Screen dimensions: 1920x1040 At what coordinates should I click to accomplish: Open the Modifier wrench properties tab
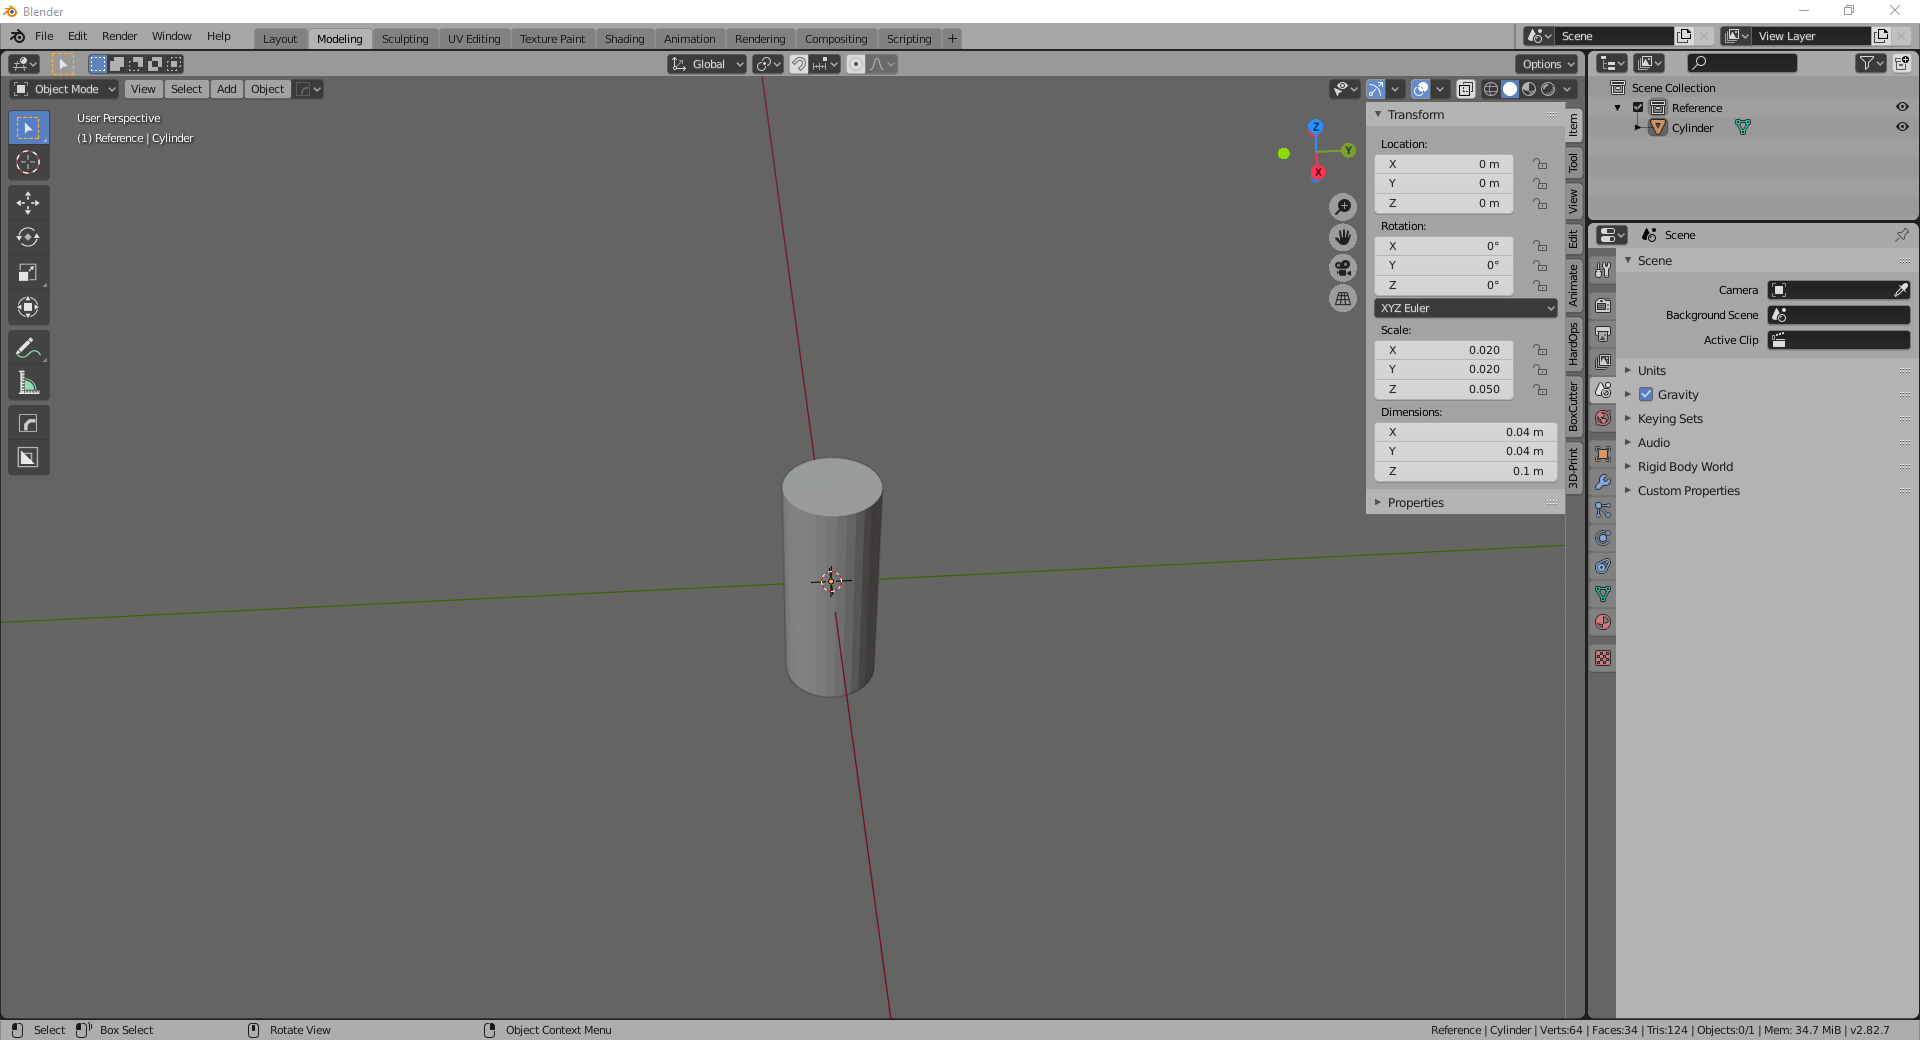1603,482
